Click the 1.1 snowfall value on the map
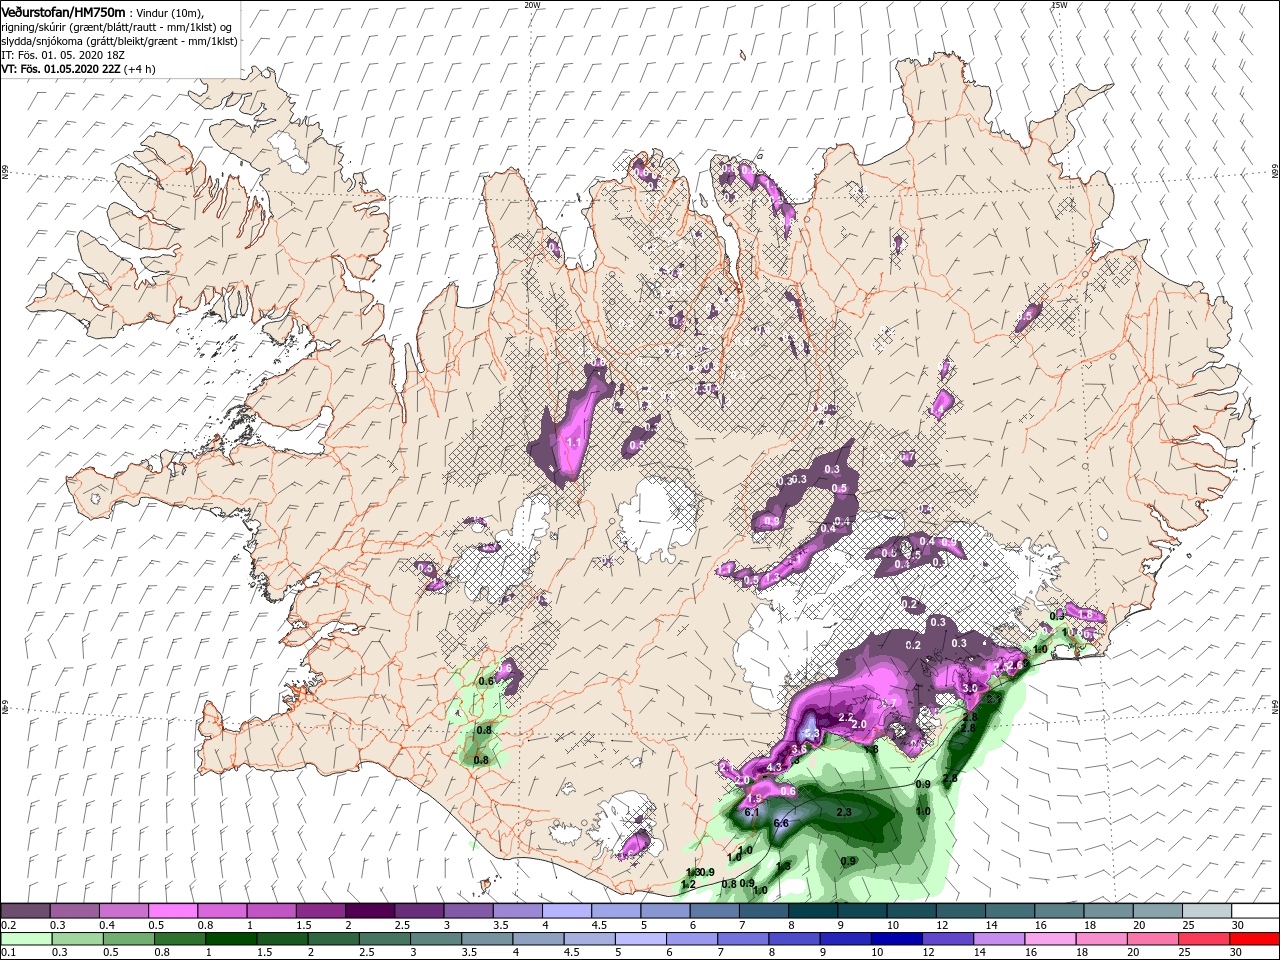This screenshot has width=1280, height=960. [574, 442]
